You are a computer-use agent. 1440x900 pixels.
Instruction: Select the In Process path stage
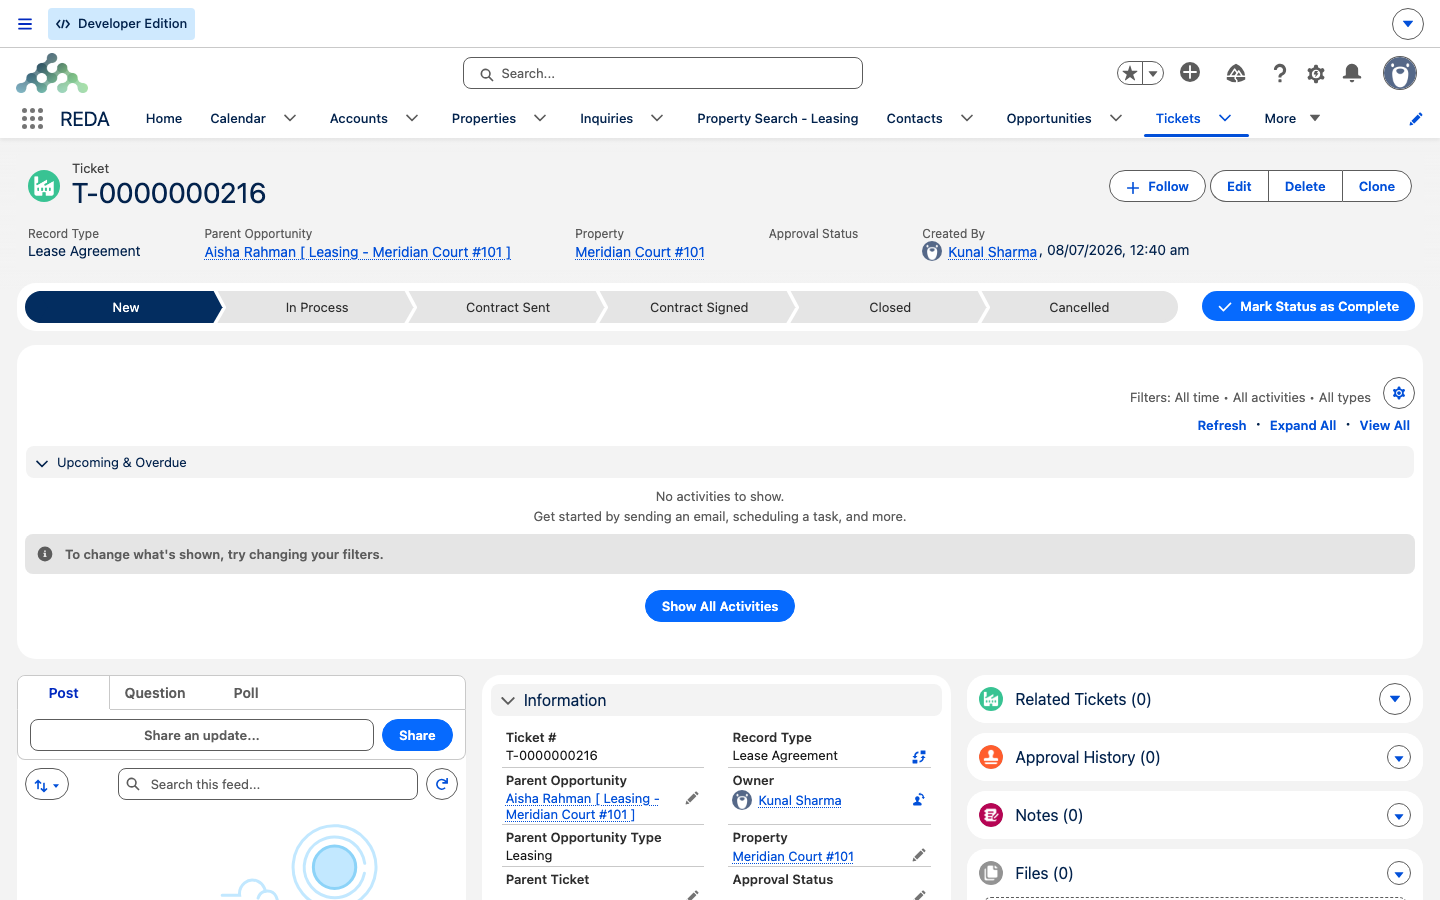pos(317,307)
